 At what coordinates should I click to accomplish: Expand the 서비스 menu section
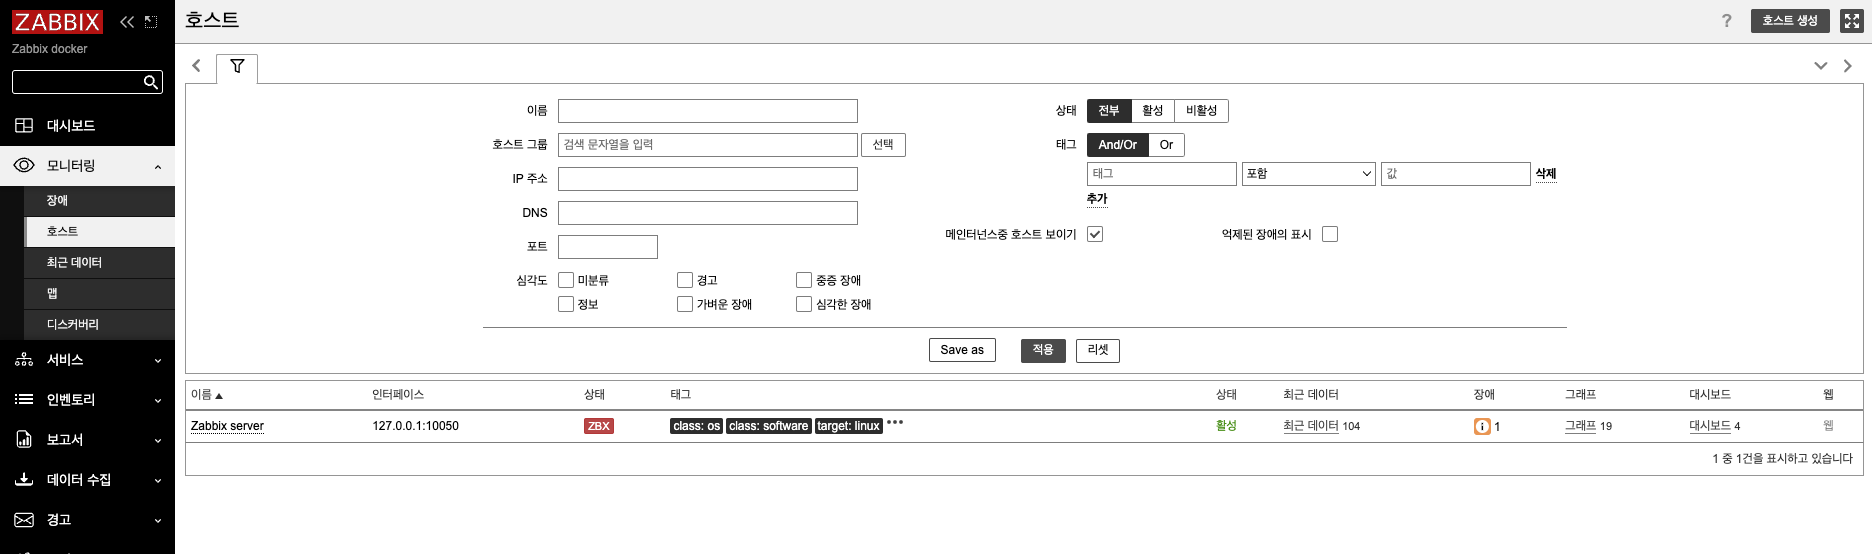(x=87, y=360)
